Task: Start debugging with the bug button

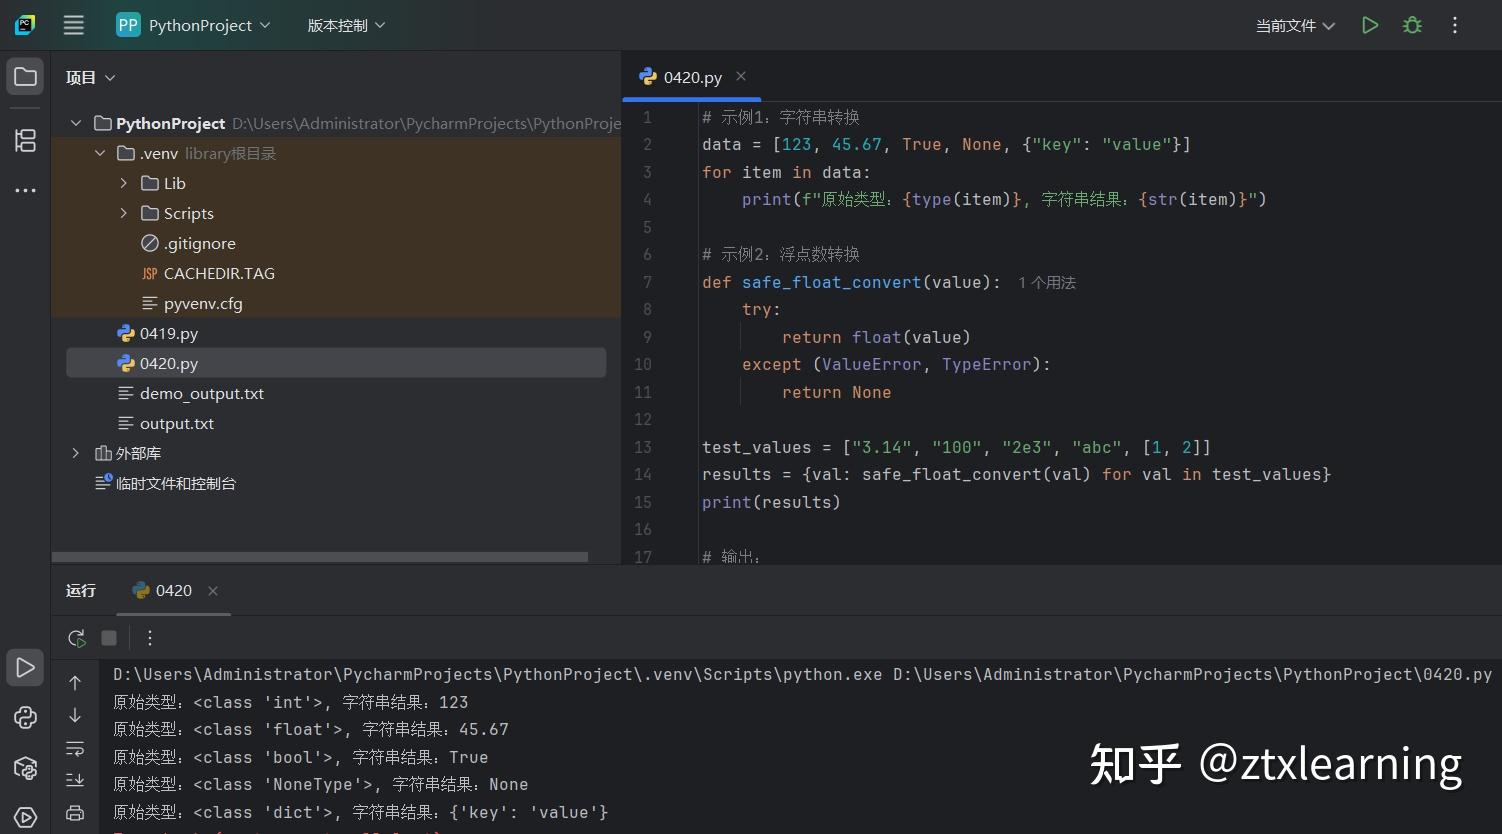Action: 1412,25
